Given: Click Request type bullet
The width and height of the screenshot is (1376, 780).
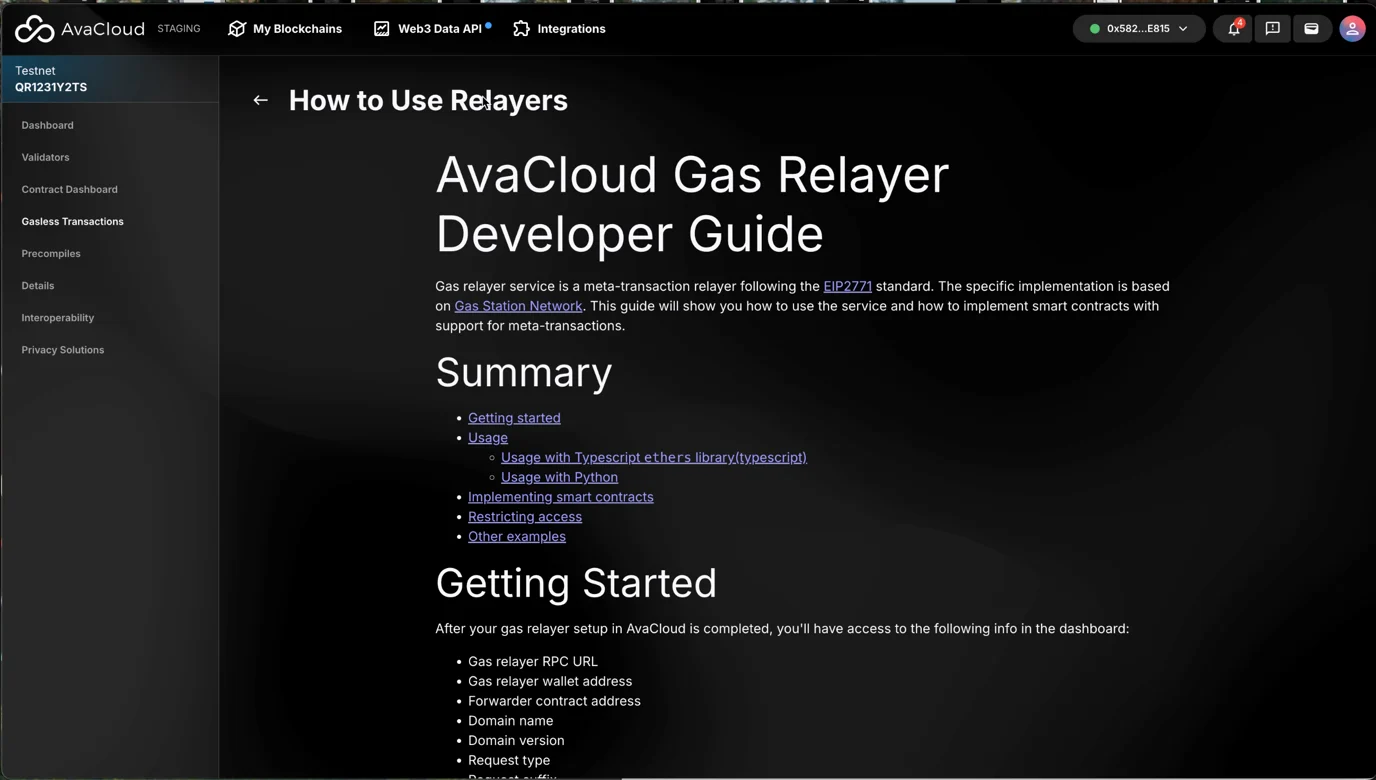Looking at the screenshot, I should 509,761.
